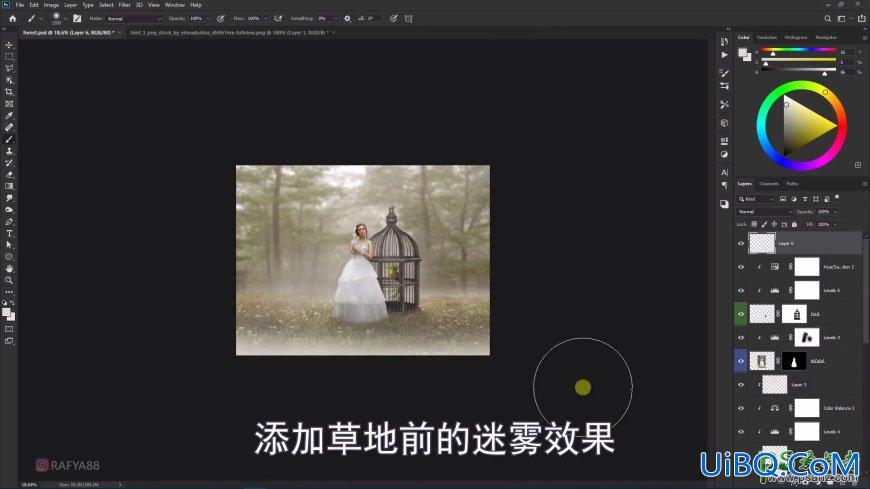Open Smoothing value dropdown arrow
The height and width of the screenshot is (489, 870).
(335, 18)
